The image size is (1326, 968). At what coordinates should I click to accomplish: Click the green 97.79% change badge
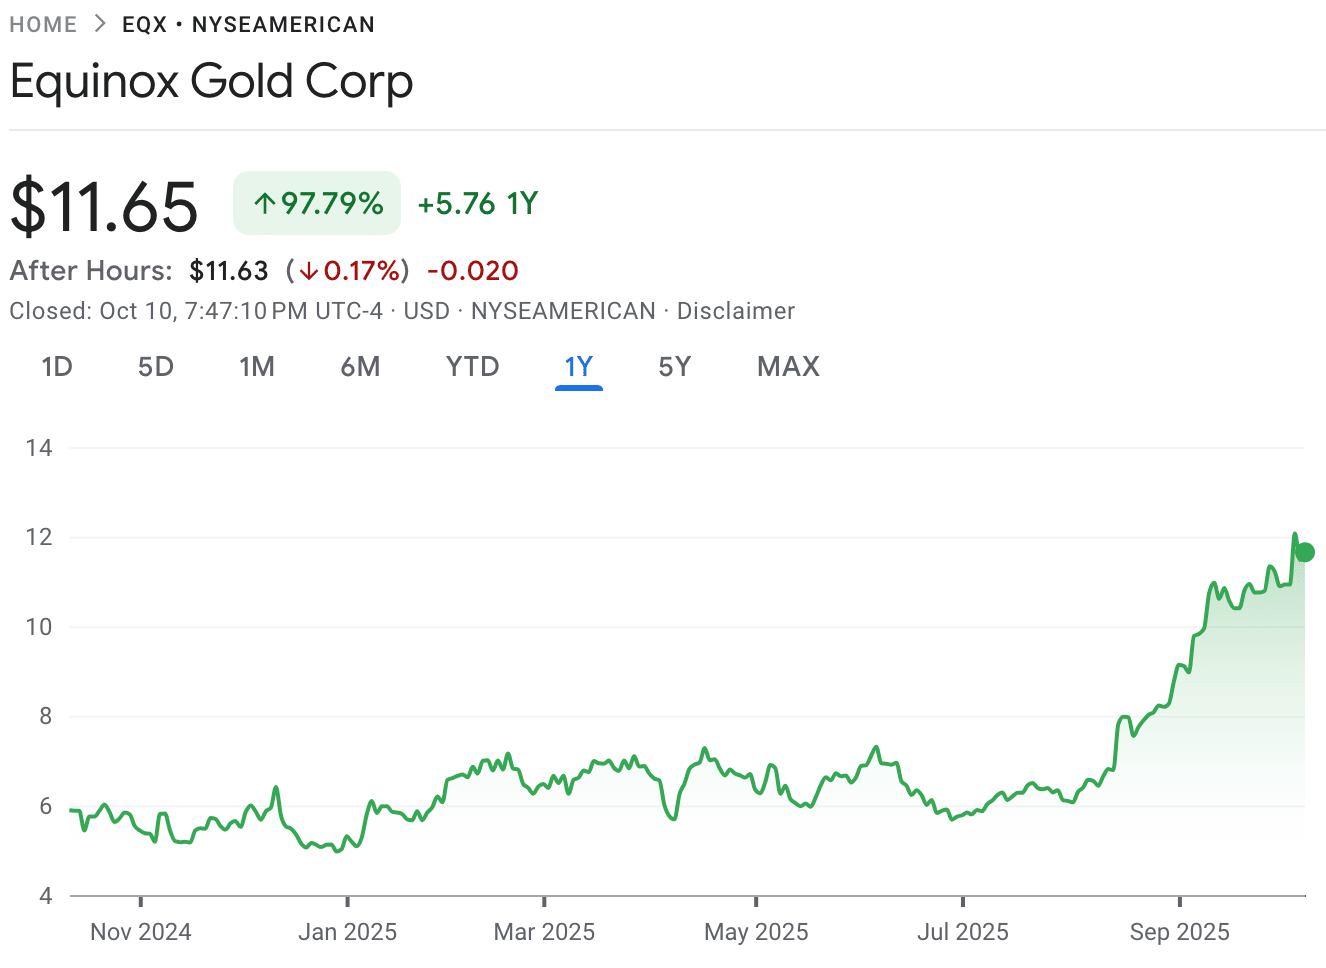pyautogui.click(x=317, y=203)
